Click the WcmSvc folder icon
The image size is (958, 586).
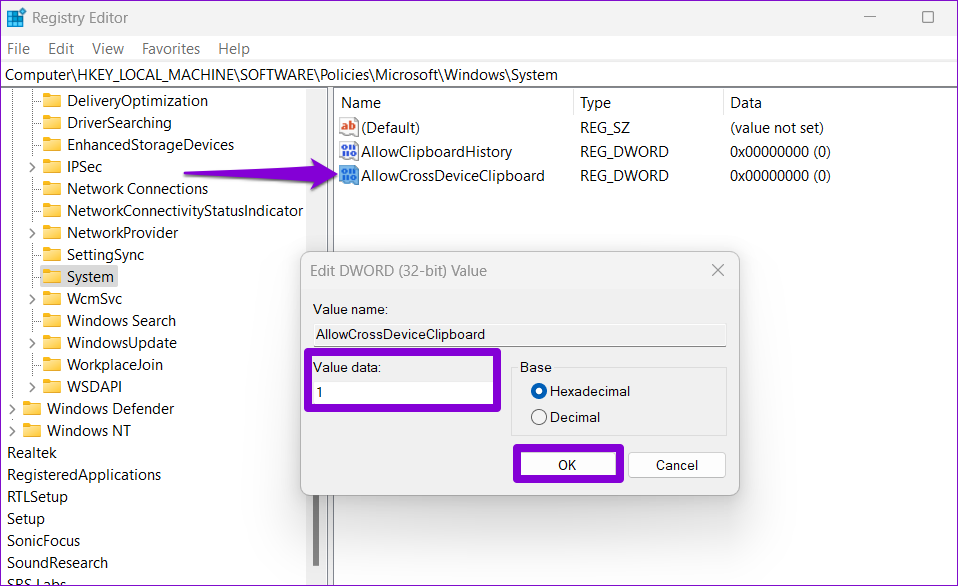click(x=51, y=298)
